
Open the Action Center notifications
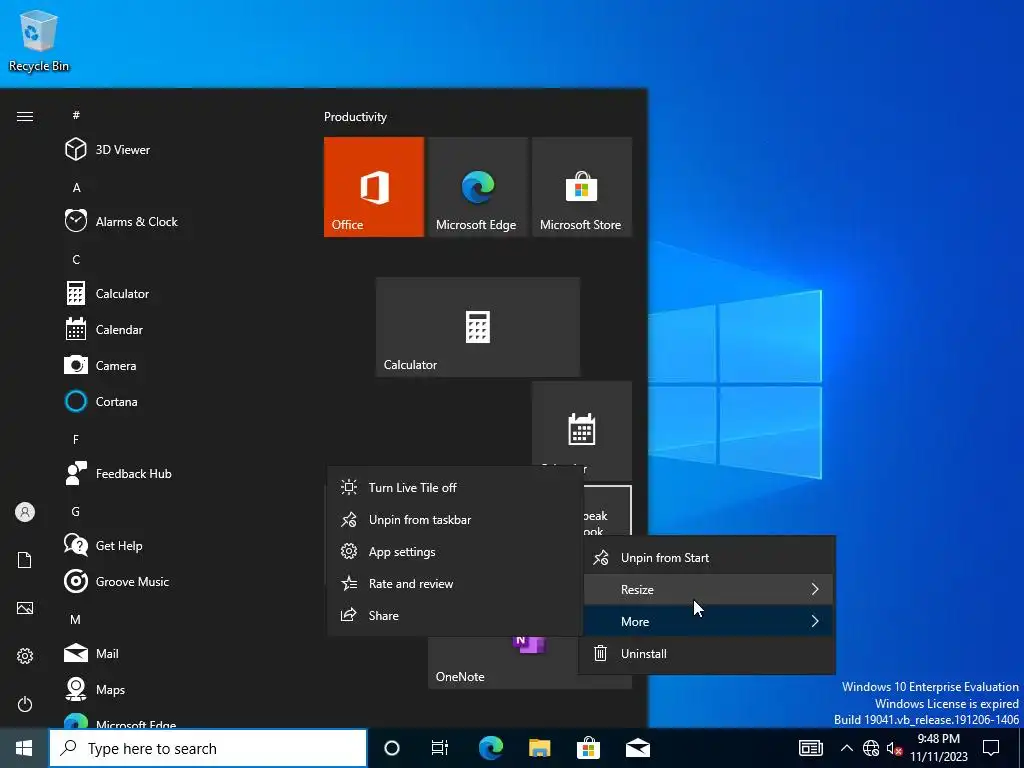click(991, 748)
